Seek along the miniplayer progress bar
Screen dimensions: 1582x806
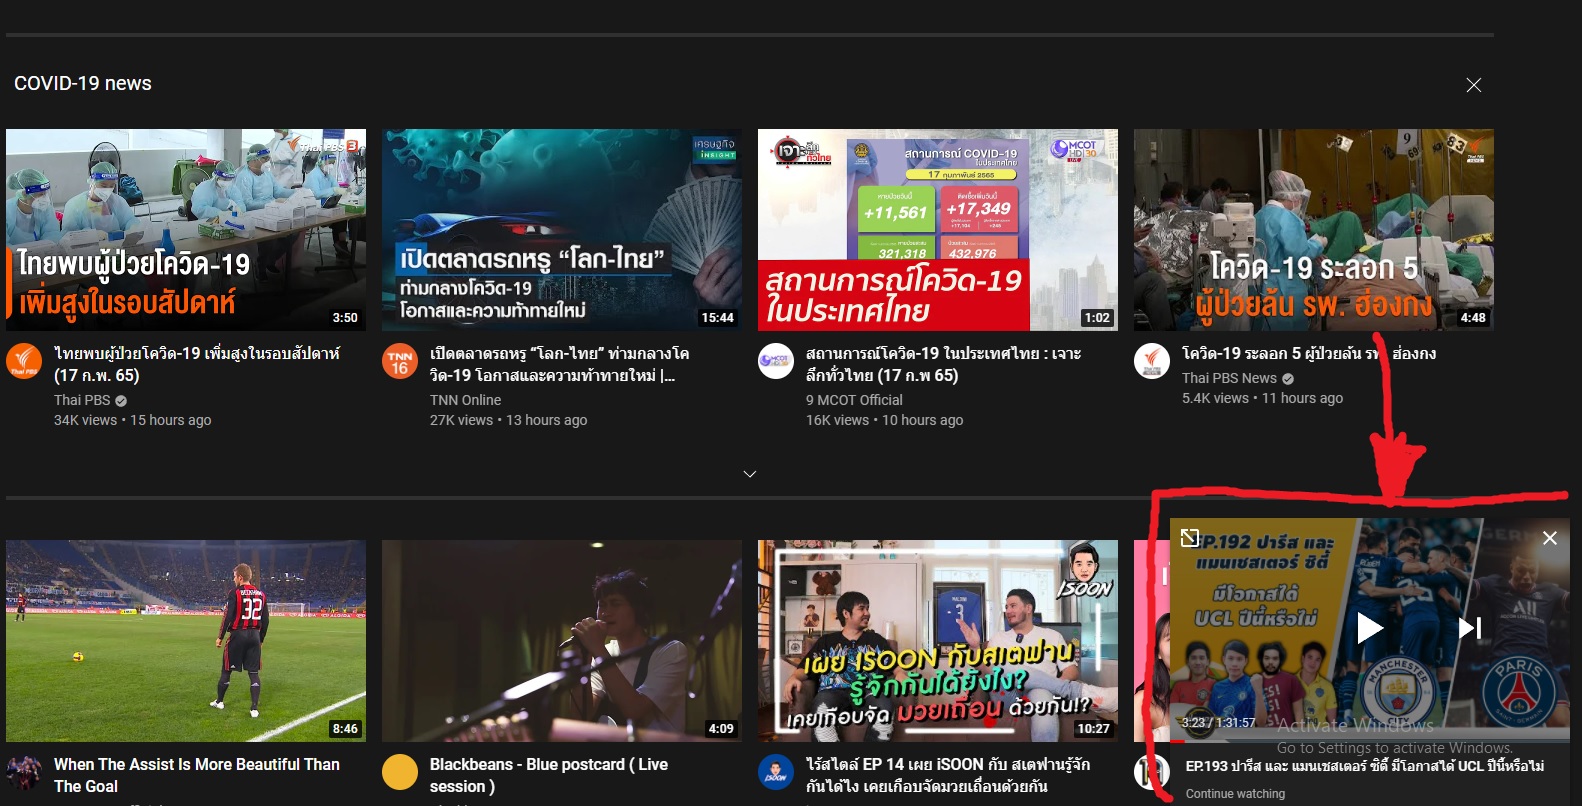pos(1370,741)
